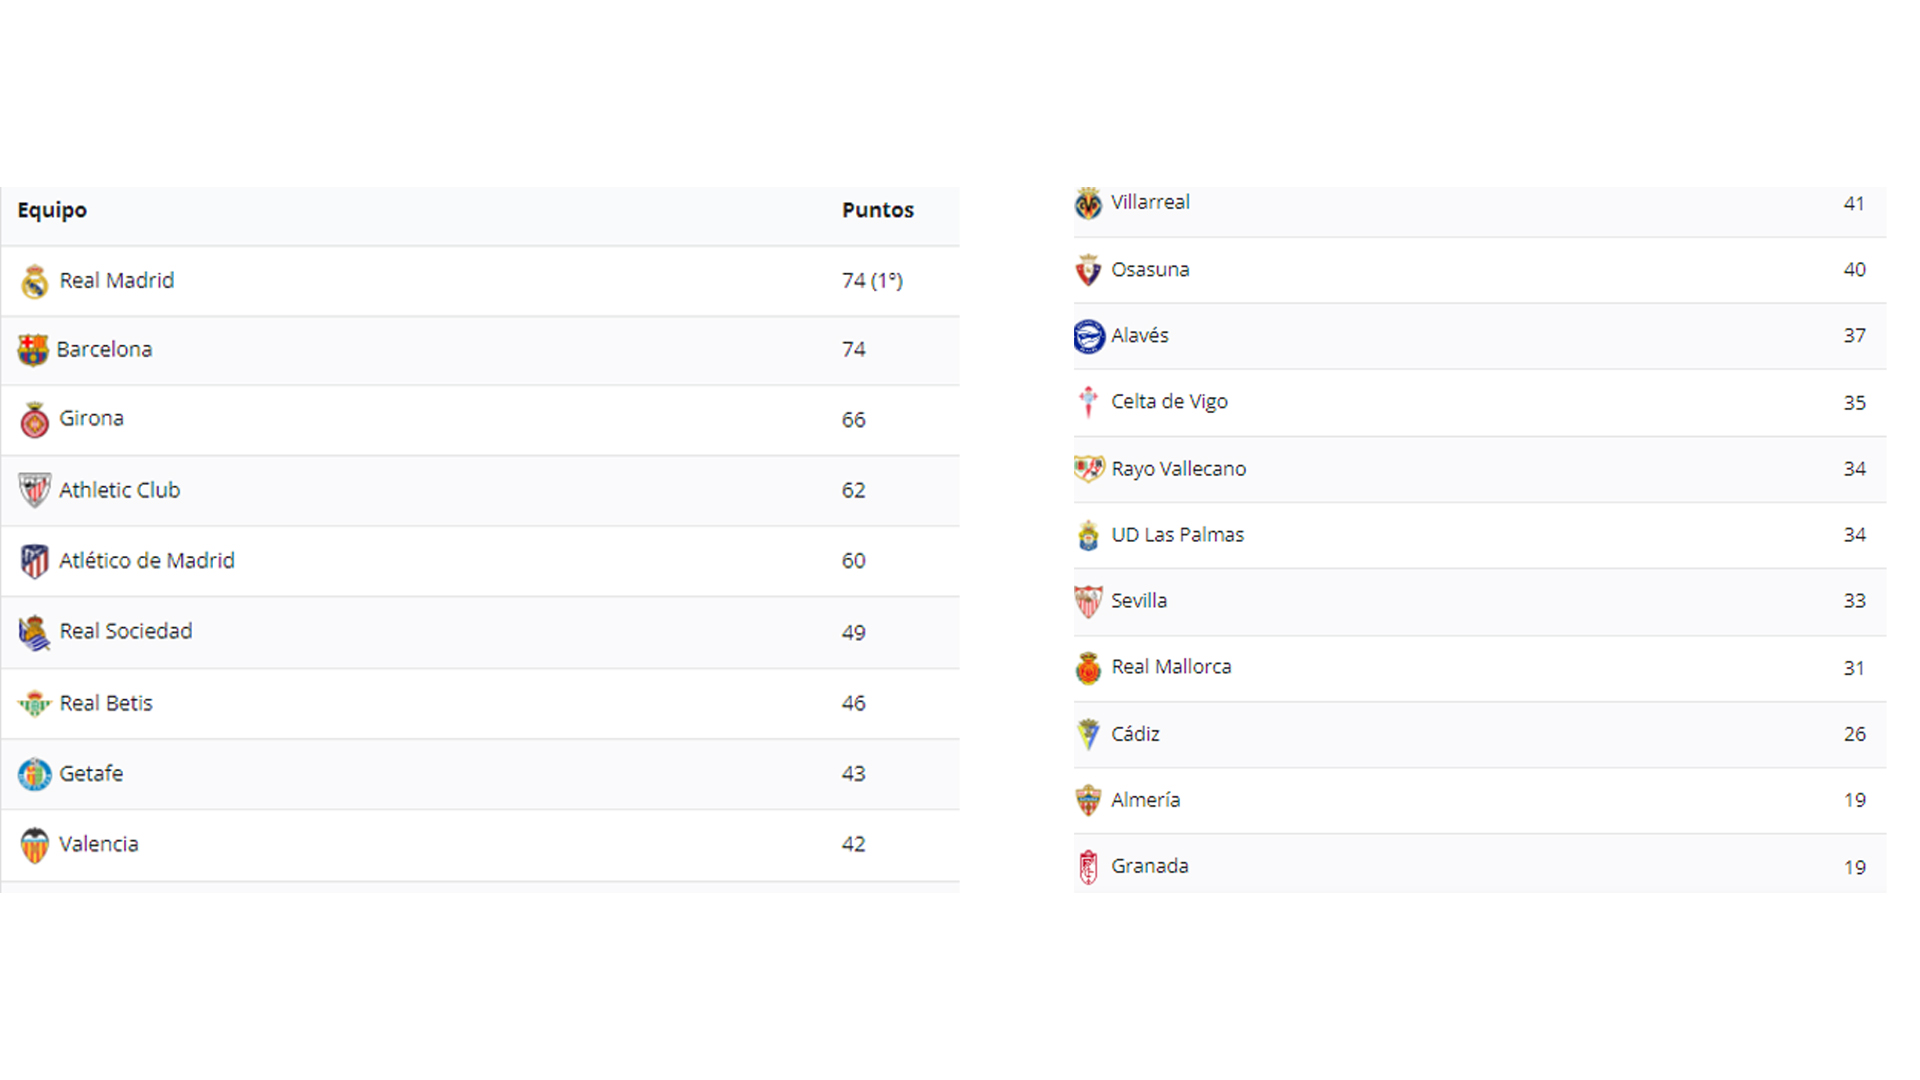Select the Rayo Vallecano team name

tap(1178, 469)
